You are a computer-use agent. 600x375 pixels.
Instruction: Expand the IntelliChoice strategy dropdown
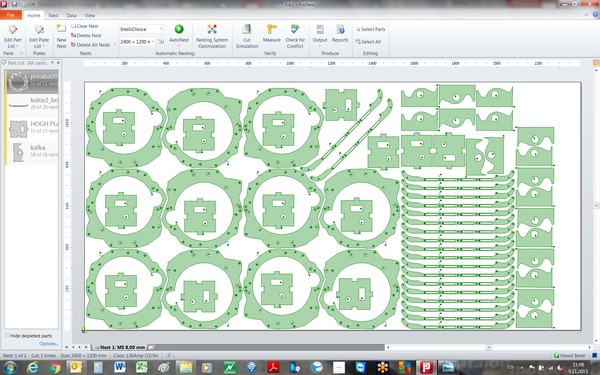click(161, 29)
